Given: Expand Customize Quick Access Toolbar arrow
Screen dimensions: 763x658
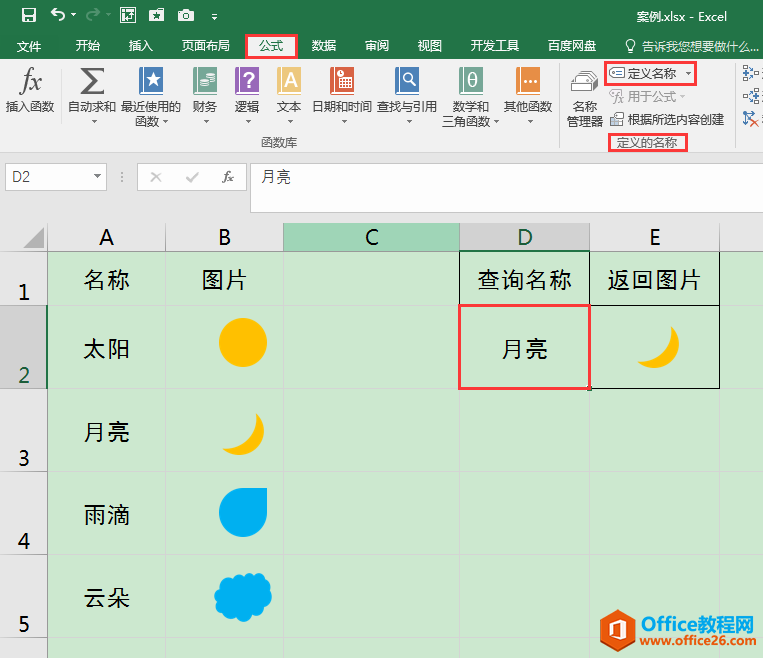Looking at the screenshot, I should tap(215, 16).
